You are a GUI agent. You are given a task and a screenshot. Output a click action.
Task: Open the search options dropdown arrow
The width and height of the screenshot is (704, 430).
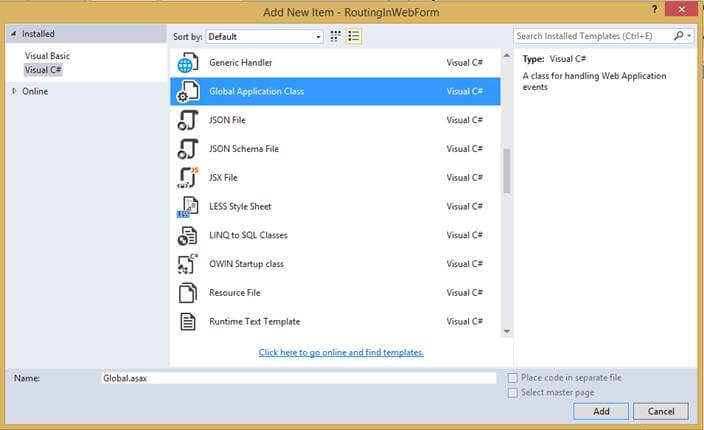tap(689, 36)
